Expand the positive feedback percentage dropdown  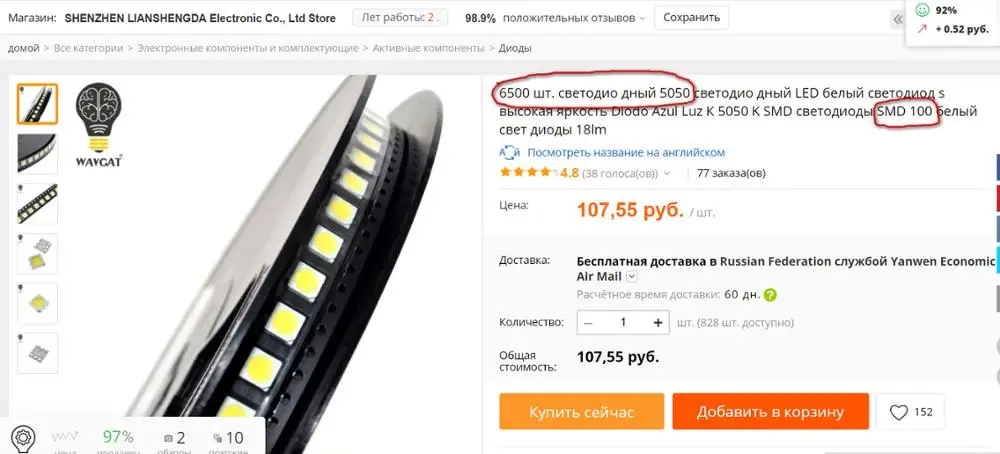coord(642,18)
